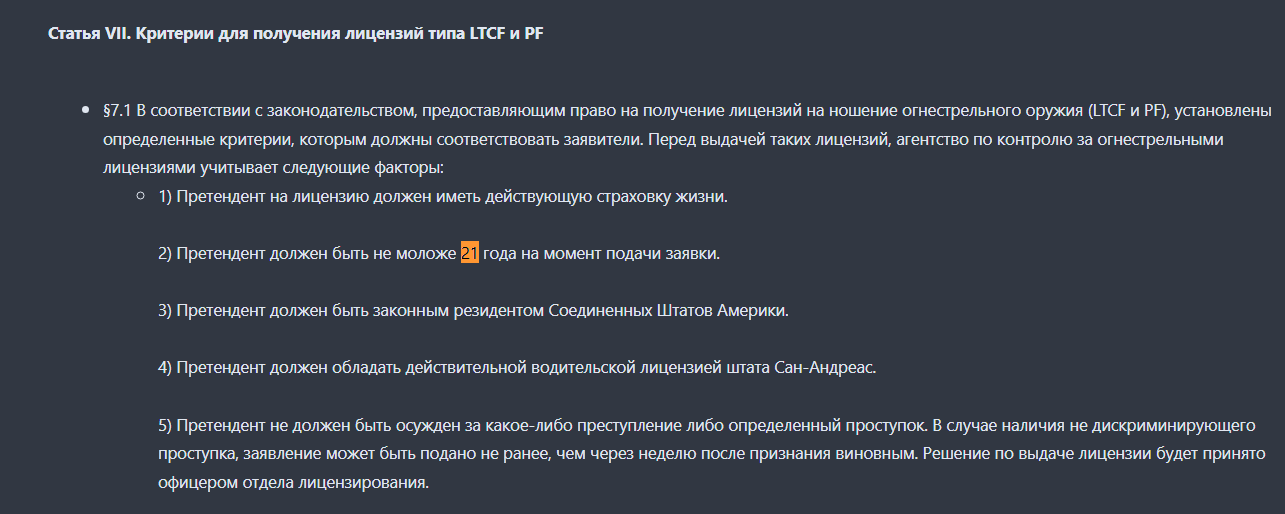This screenshot has width=1285, height=514.
Task: Click the hollow sub-bullet before item 1
Action: point(141,196)
